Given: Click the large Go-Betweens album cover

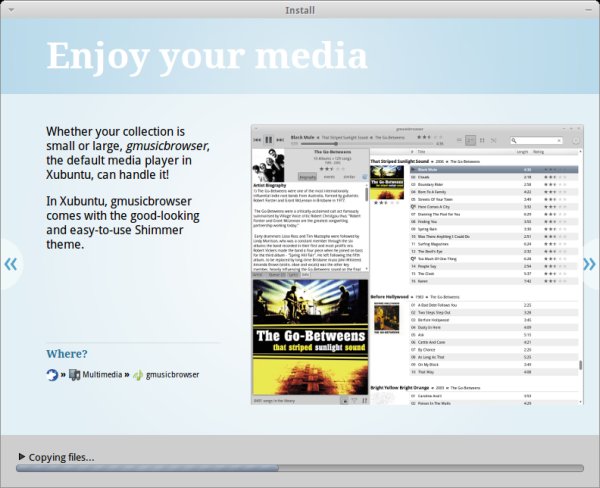Looking at the screenshot, I should pos(310,337).
